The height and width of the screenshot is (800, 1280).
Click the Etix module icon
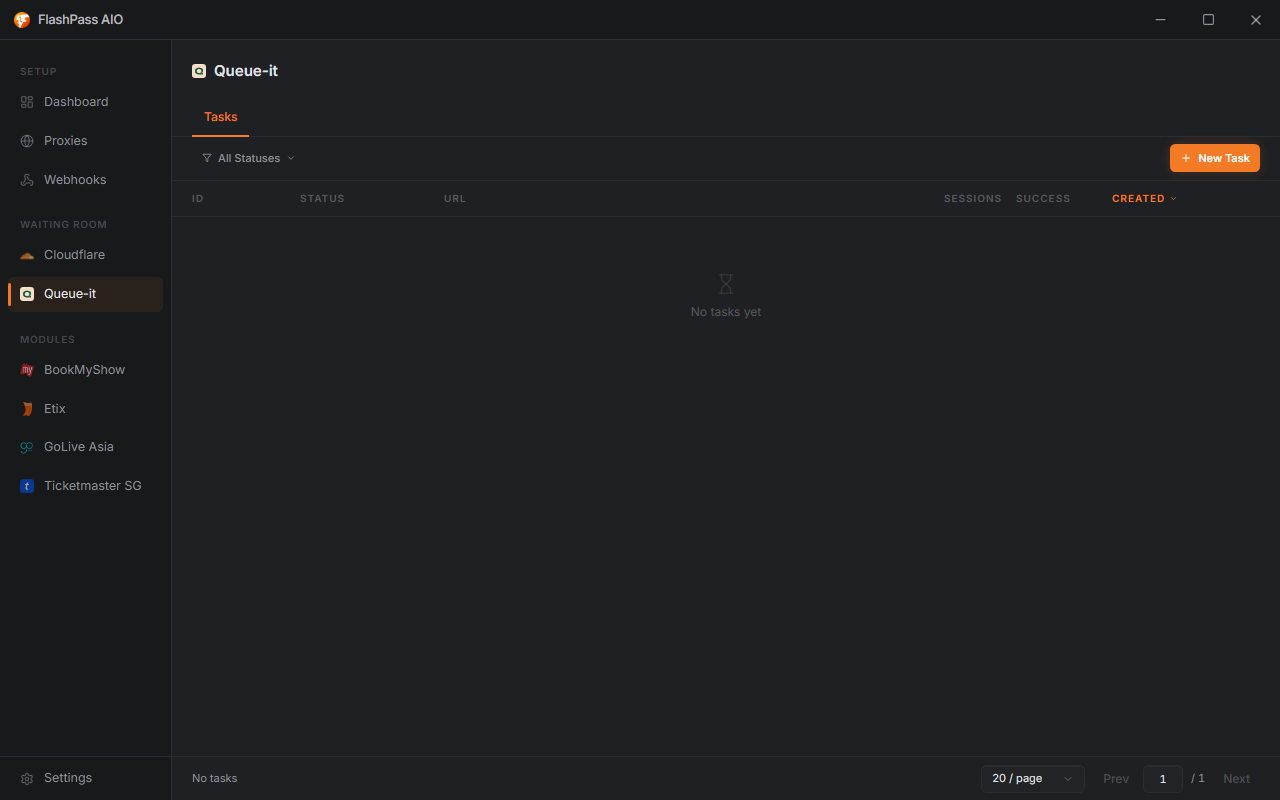click(27, 409)
